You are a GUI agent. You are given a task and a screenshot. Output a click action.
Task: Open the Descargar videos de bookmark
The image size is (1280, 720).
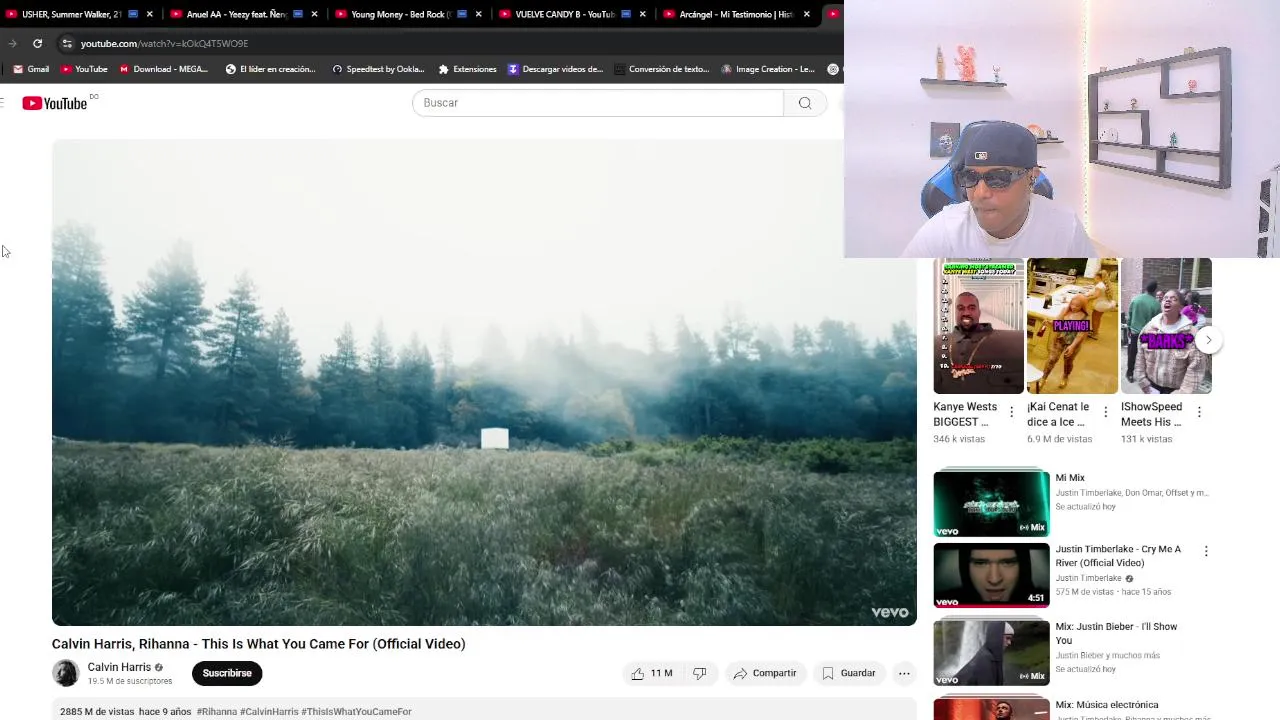pyautogui.click(x=555, y=69)
